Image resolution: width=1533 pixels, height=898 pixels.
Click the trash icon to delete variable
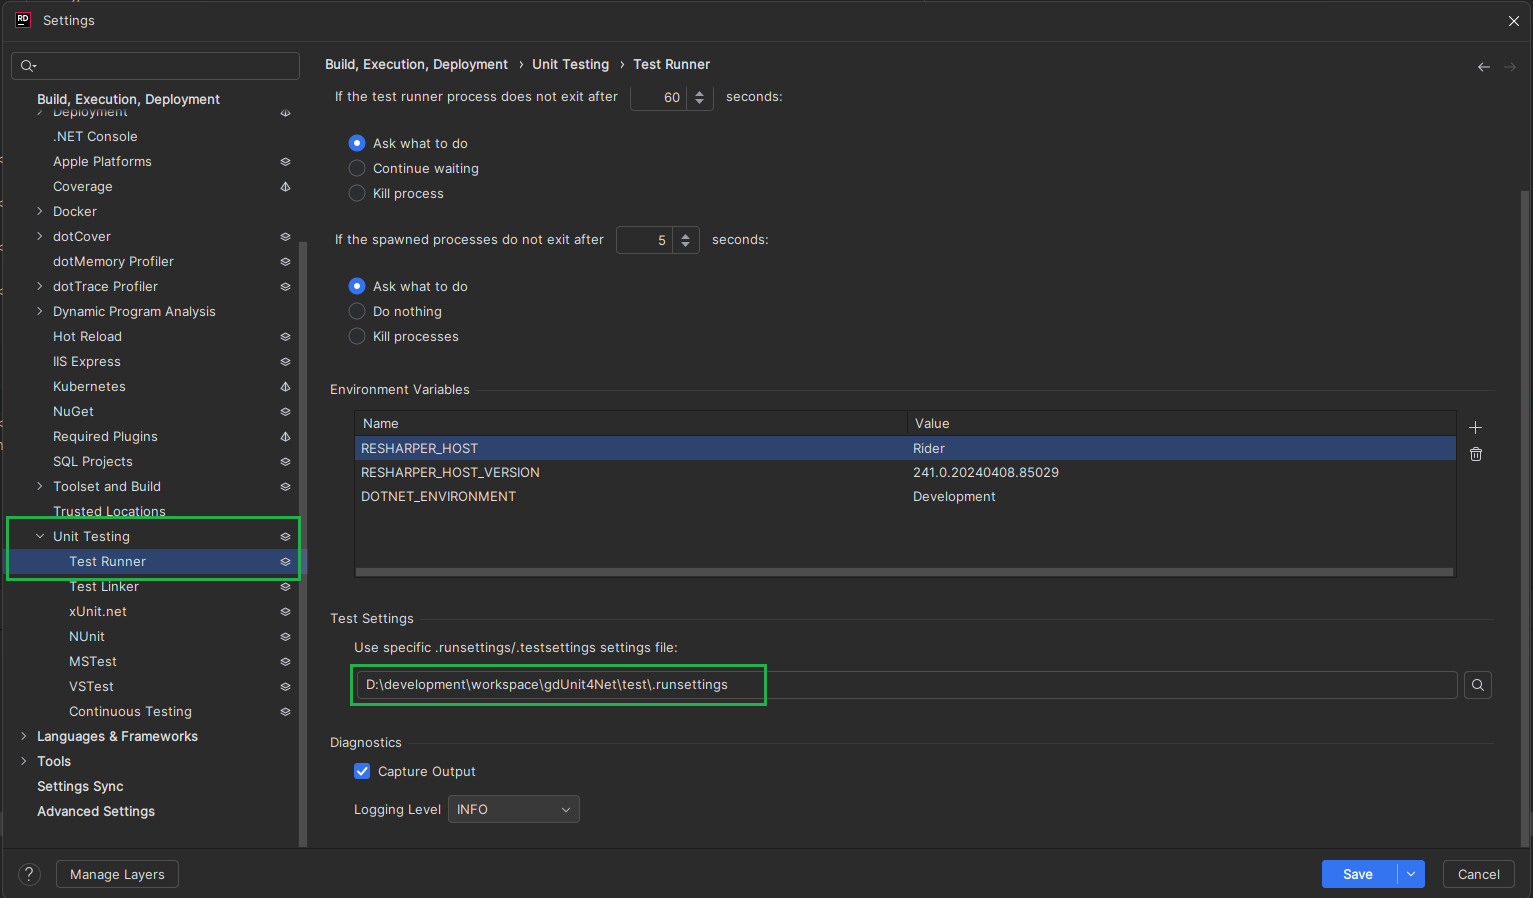[1475, 454]
